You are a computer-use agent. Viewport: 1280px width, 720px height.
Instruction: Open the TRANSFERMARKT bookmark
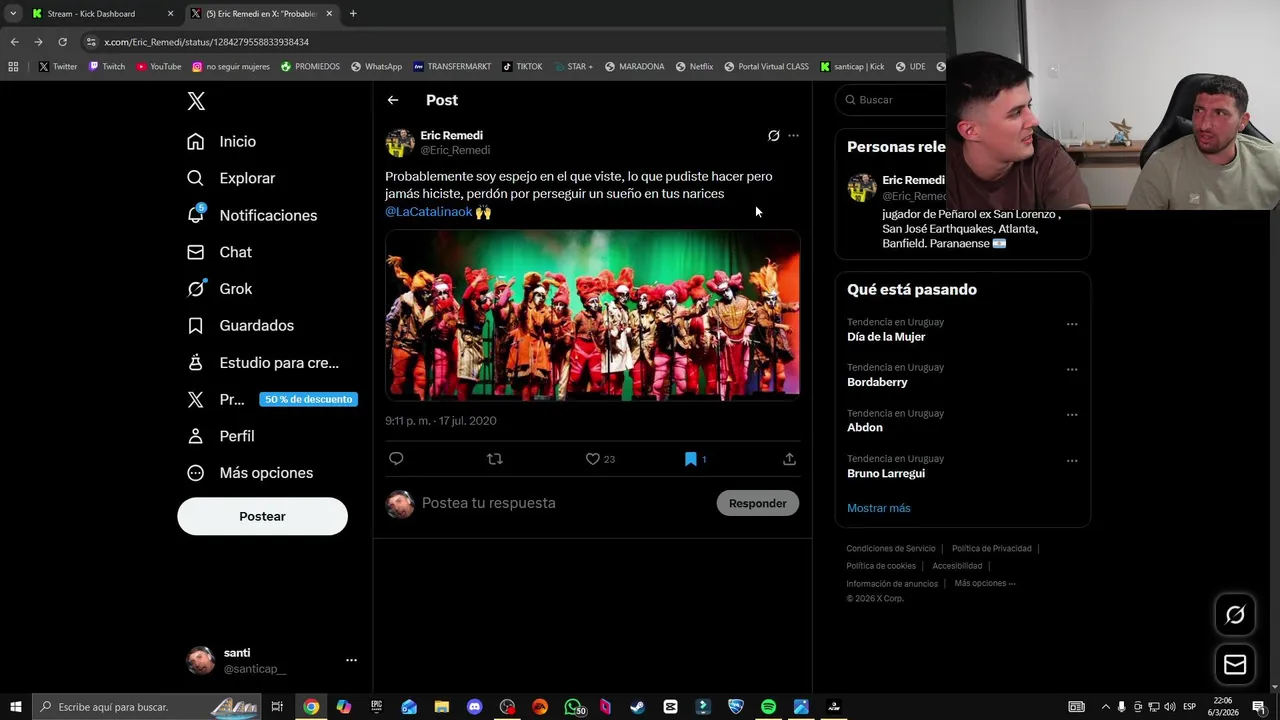[452, 67]
